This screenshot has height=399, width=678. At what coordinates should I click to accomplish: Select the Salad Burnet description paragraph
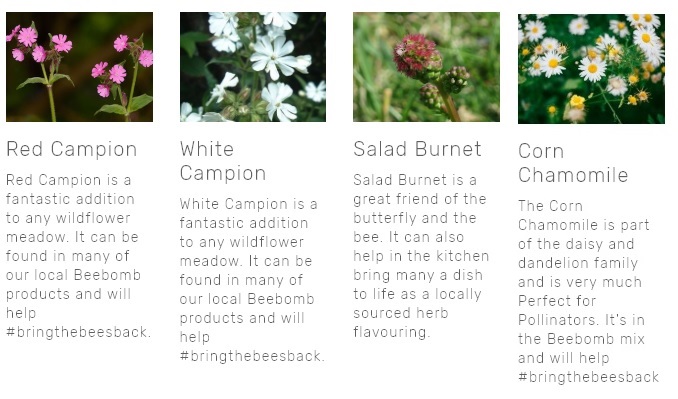coord(421,256)
